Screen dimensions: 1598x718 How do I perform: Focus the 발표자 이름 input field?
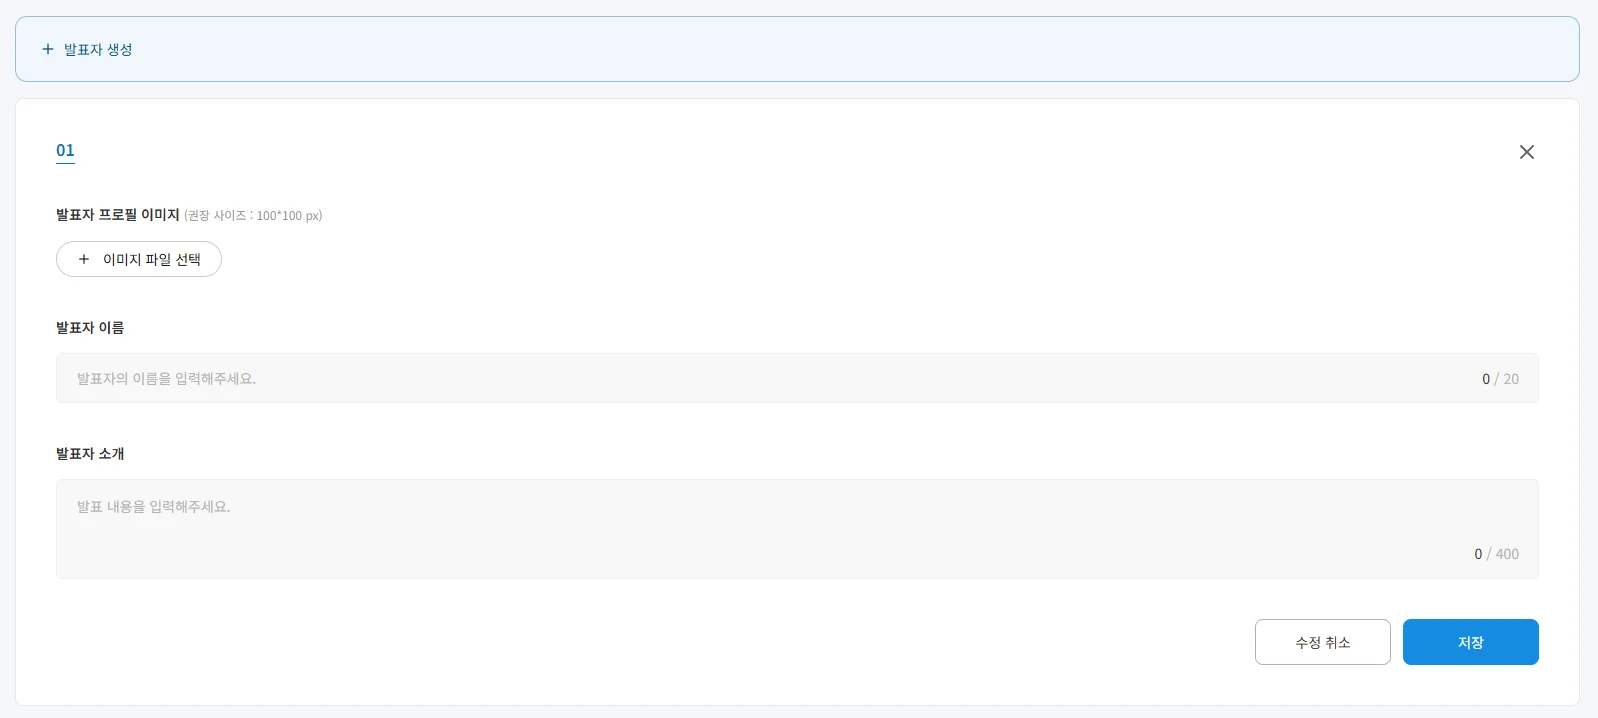[x=760, y=378]
